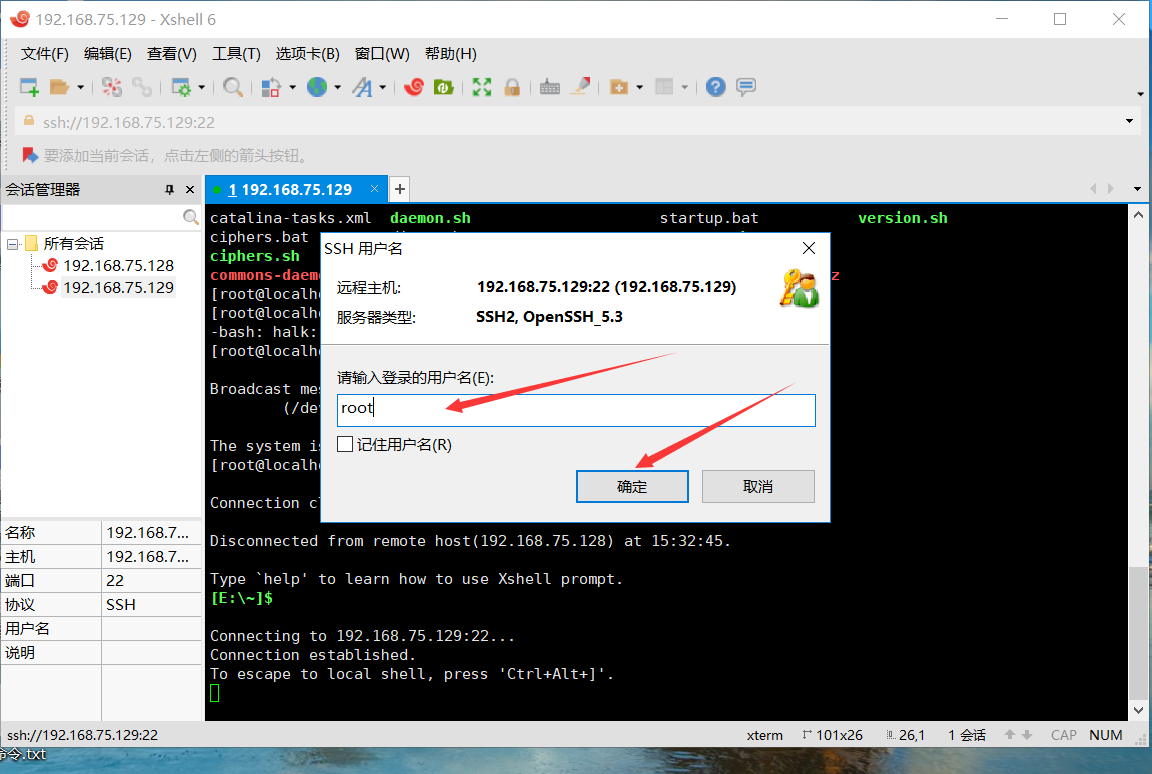The height and width of the screenshot is (774, 1152).
Task: Click the session manager search box
Action: point(92,217)
